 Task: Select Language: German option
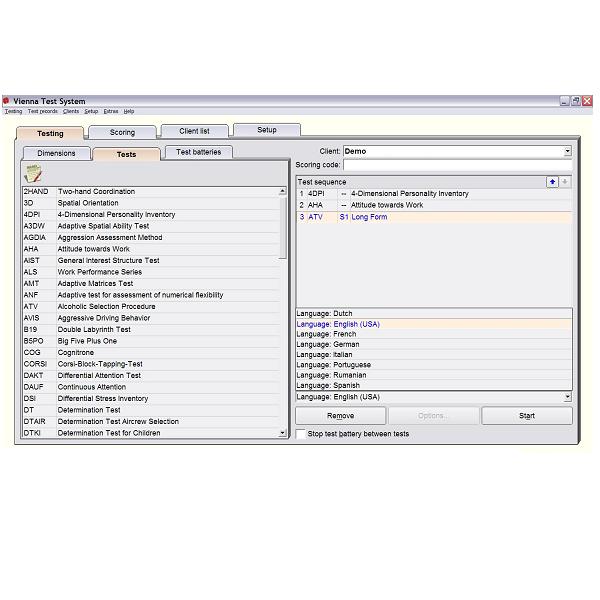click(434, 345)
